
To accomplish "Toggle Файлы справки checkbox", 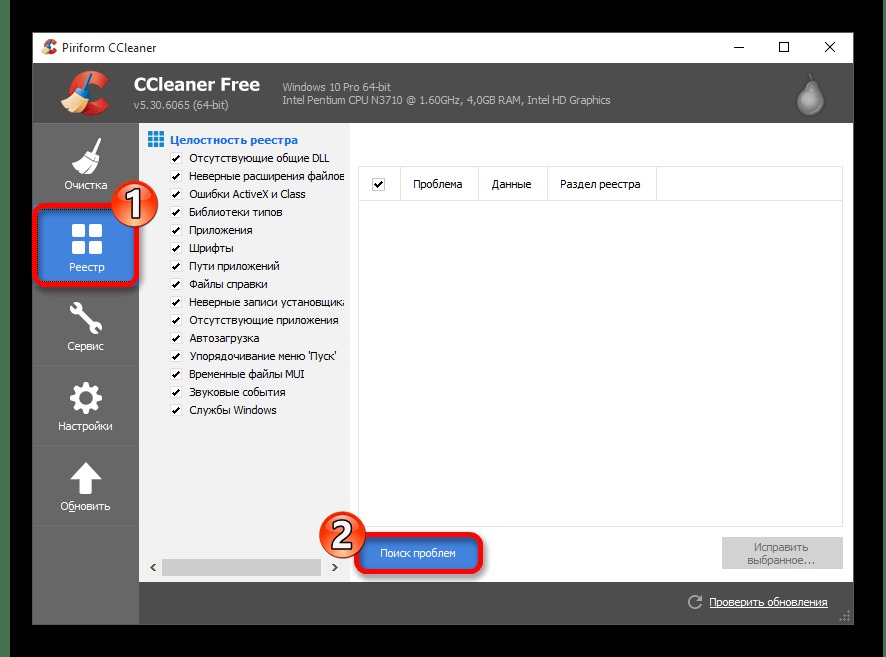I will pos(176,284).
